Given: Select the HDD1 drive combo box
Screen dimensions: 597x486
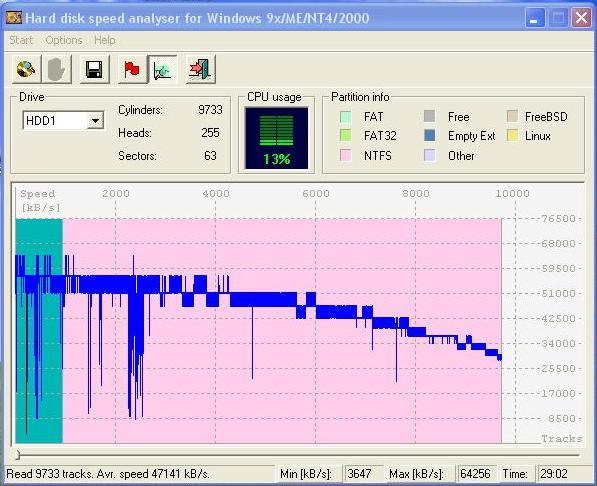Looking at the screenshot, I should click(63, 121).
